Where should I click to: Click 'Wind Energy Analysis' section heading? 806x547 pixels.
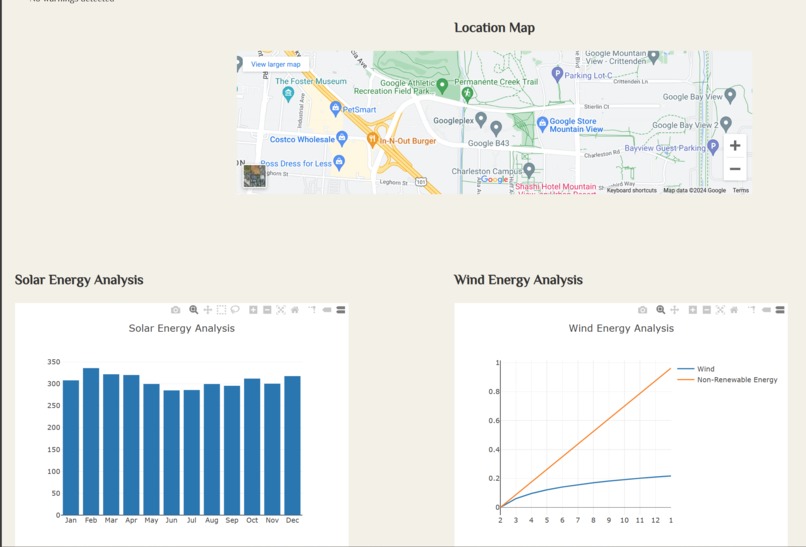click(518, 280)
